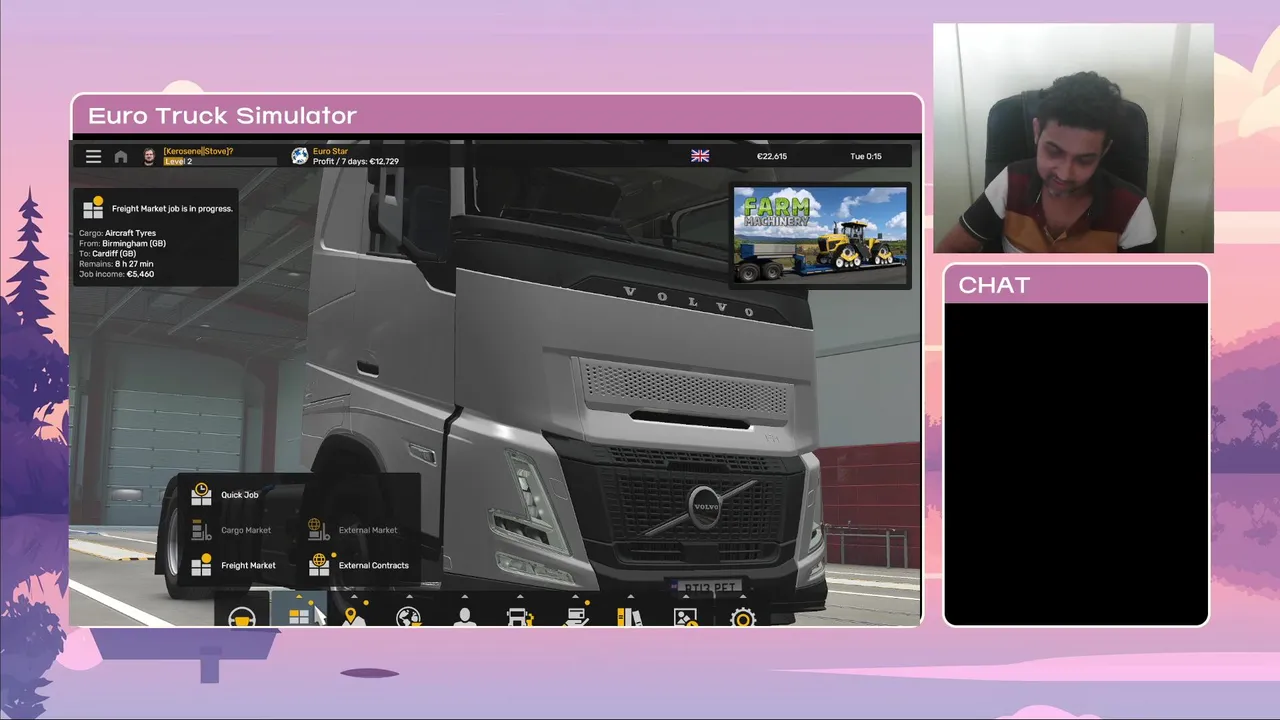Click the External Contracts globe icon
1280x720 pixels.
pyautogui.click(x=319, y=564)
